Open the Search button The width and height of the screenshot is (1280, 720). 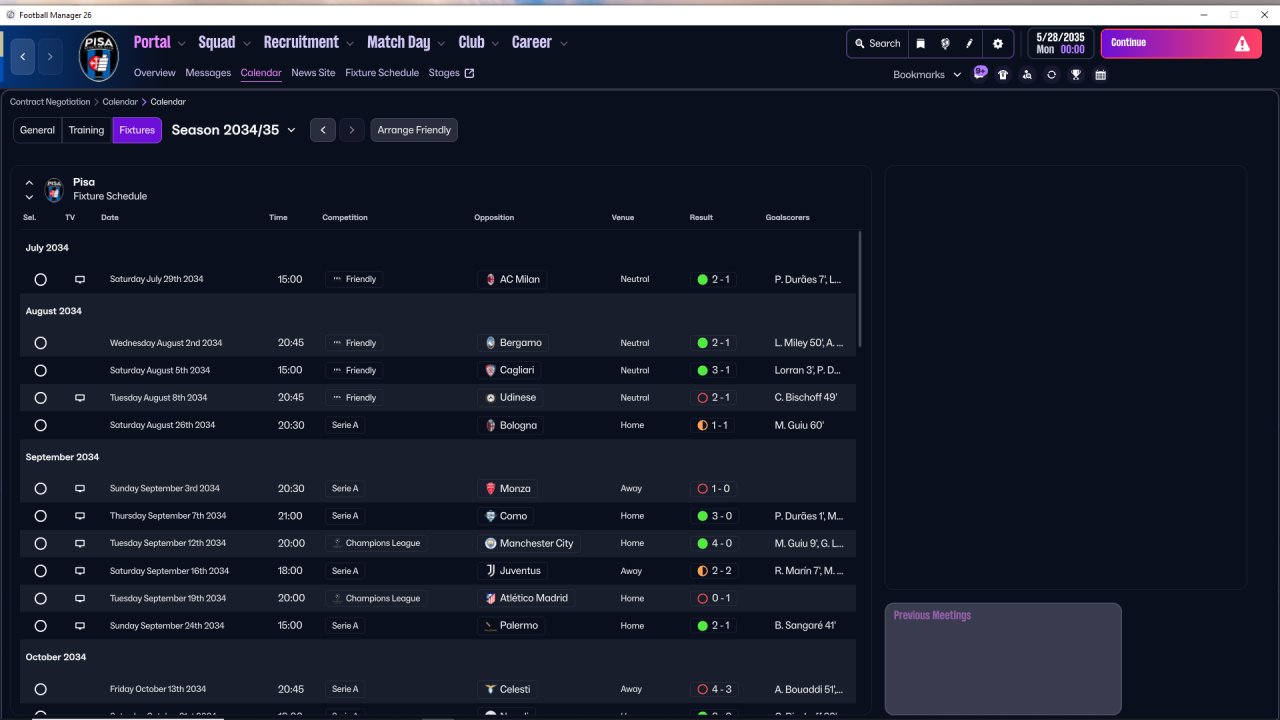(x=877, y=44)
